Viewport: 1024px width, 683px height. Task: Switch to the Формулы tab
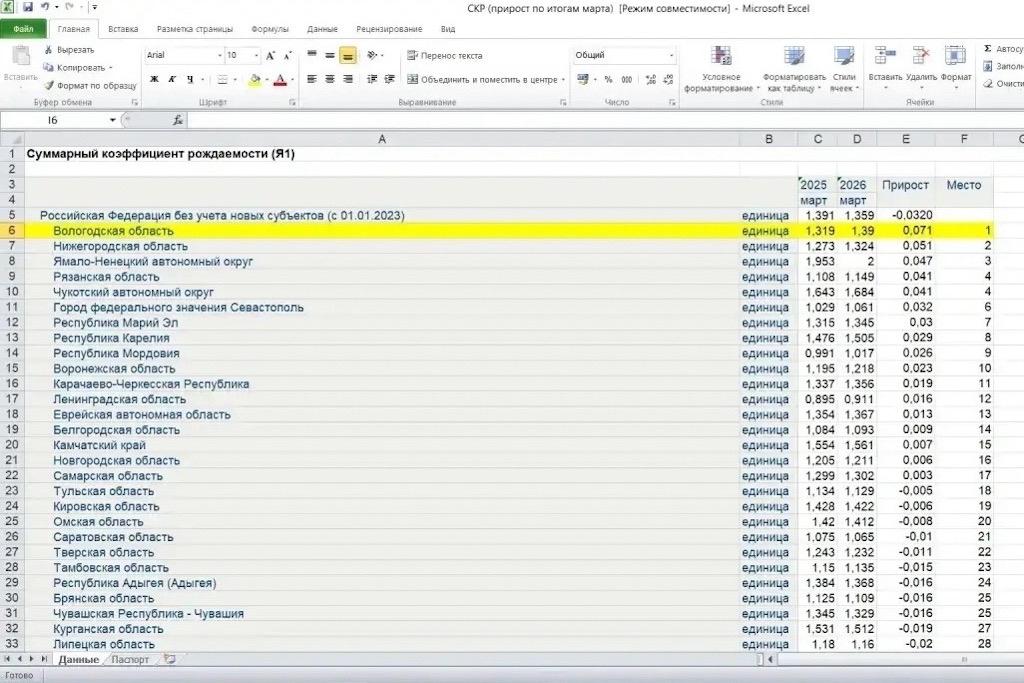point(270,29)
